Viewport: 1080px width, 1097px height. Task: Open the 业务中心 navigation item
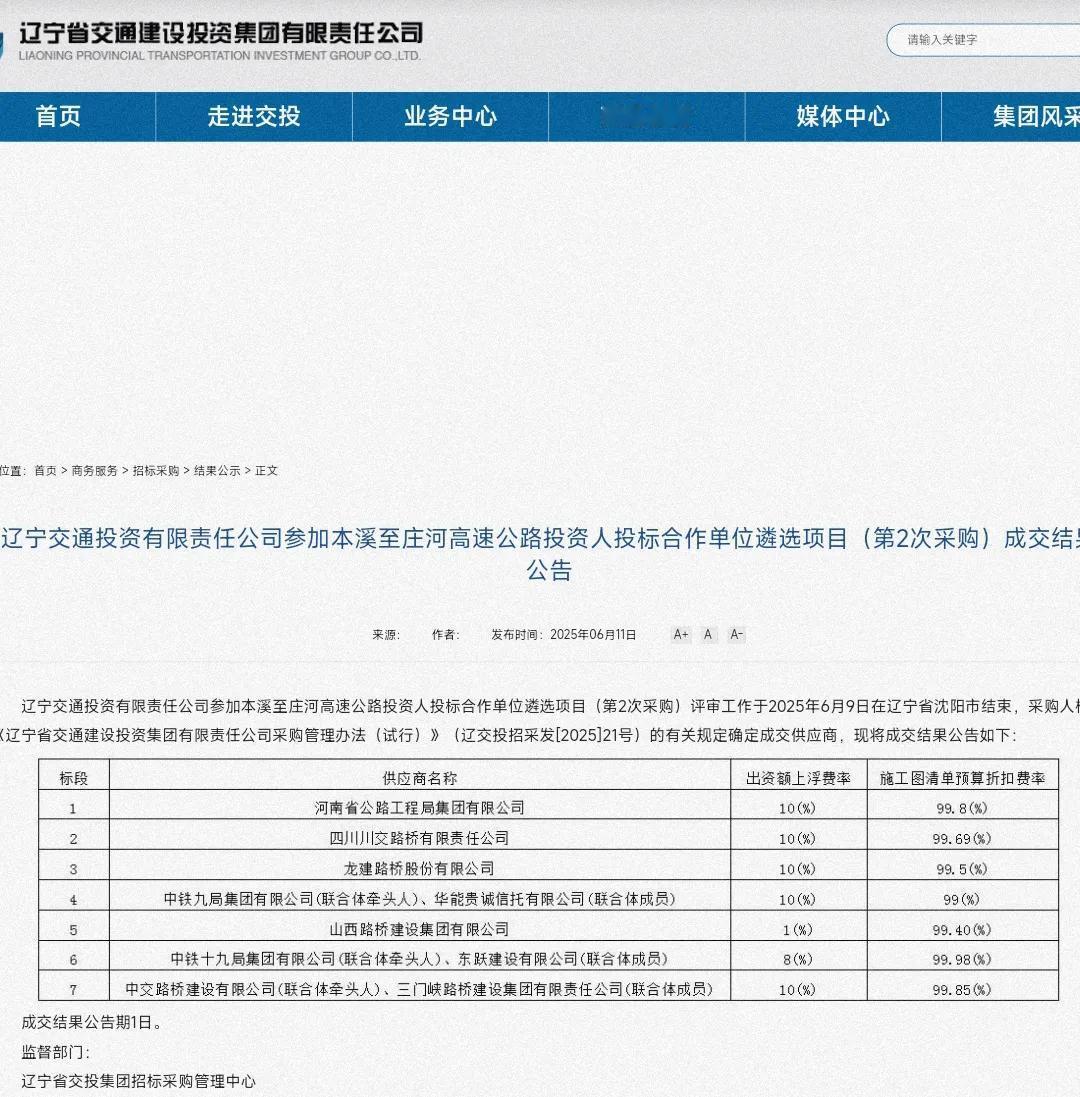450,116
